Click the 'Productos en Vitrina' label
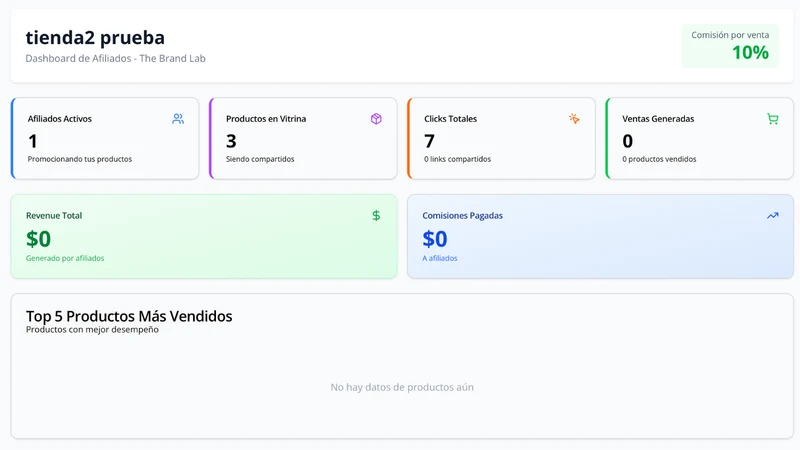Image resolution: width=800 pixels, height=450 pixels. click(x=266, y=119)
